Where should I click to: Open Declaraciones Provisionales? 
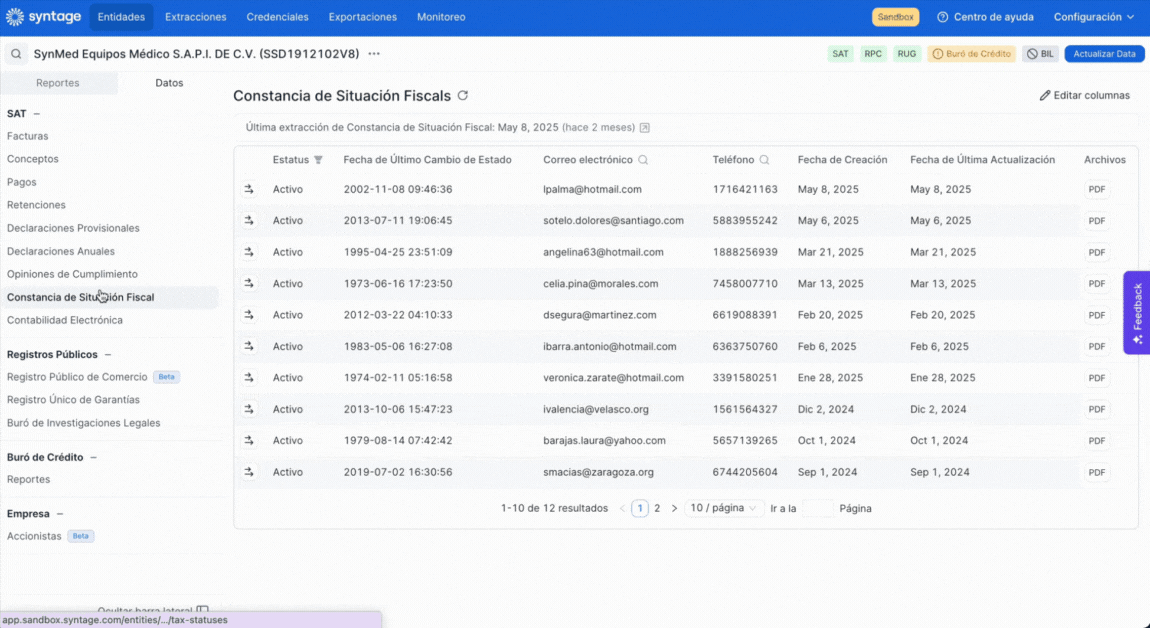[x=73, y=228]
